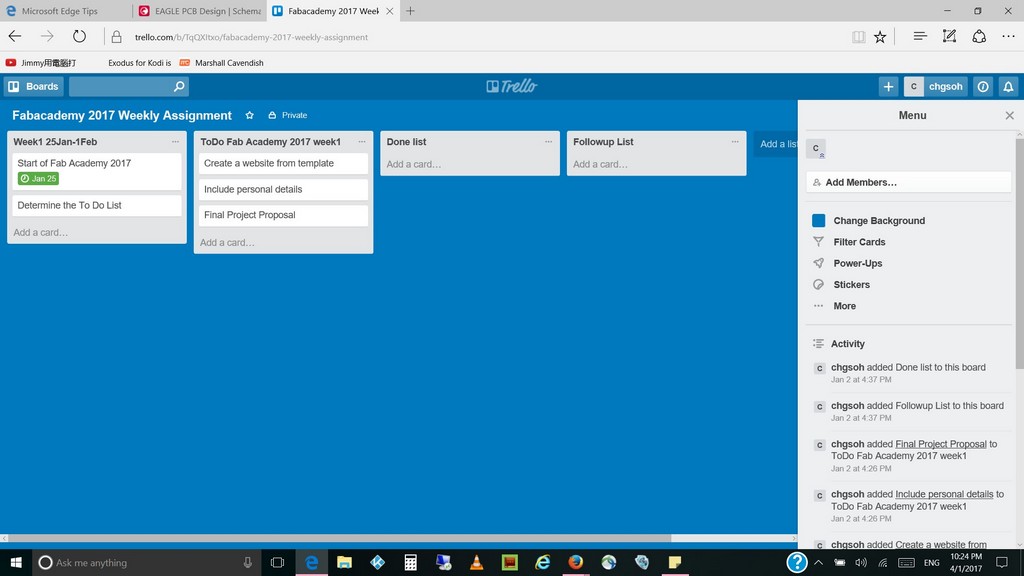Star the Fabacademy 2017 Weekly Assignment board
Image resolution: width=1024 pixels, height=576 pixels.
click(x=249, y=115)
